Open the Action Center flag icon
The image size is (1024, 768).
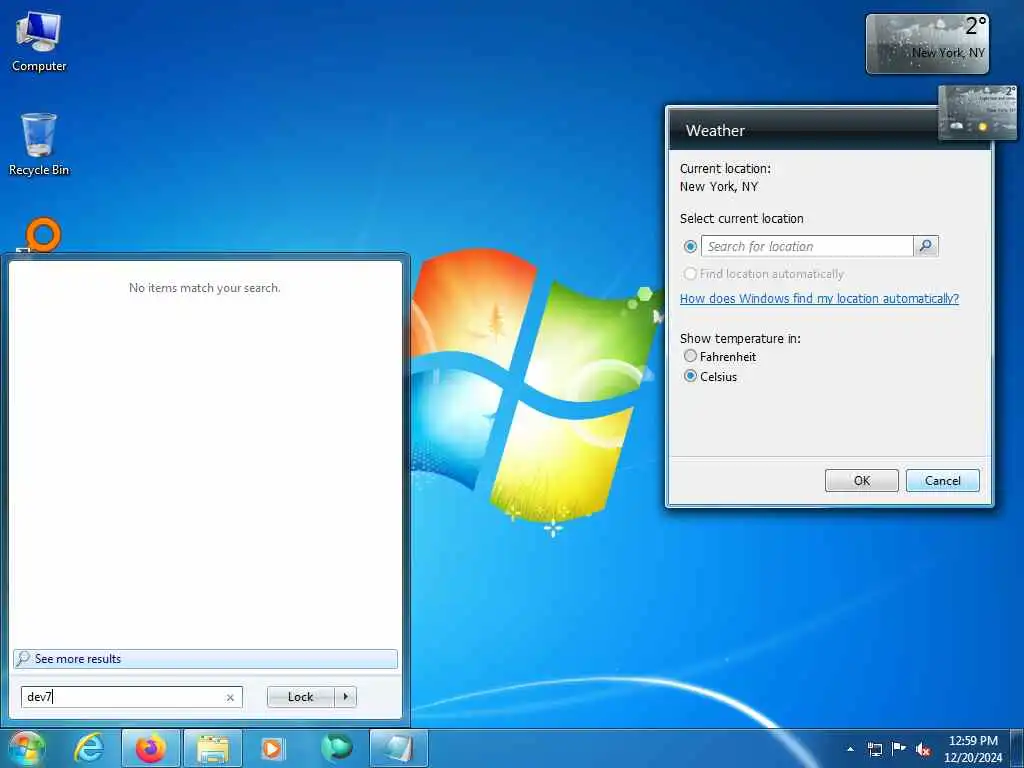[899, 748]
